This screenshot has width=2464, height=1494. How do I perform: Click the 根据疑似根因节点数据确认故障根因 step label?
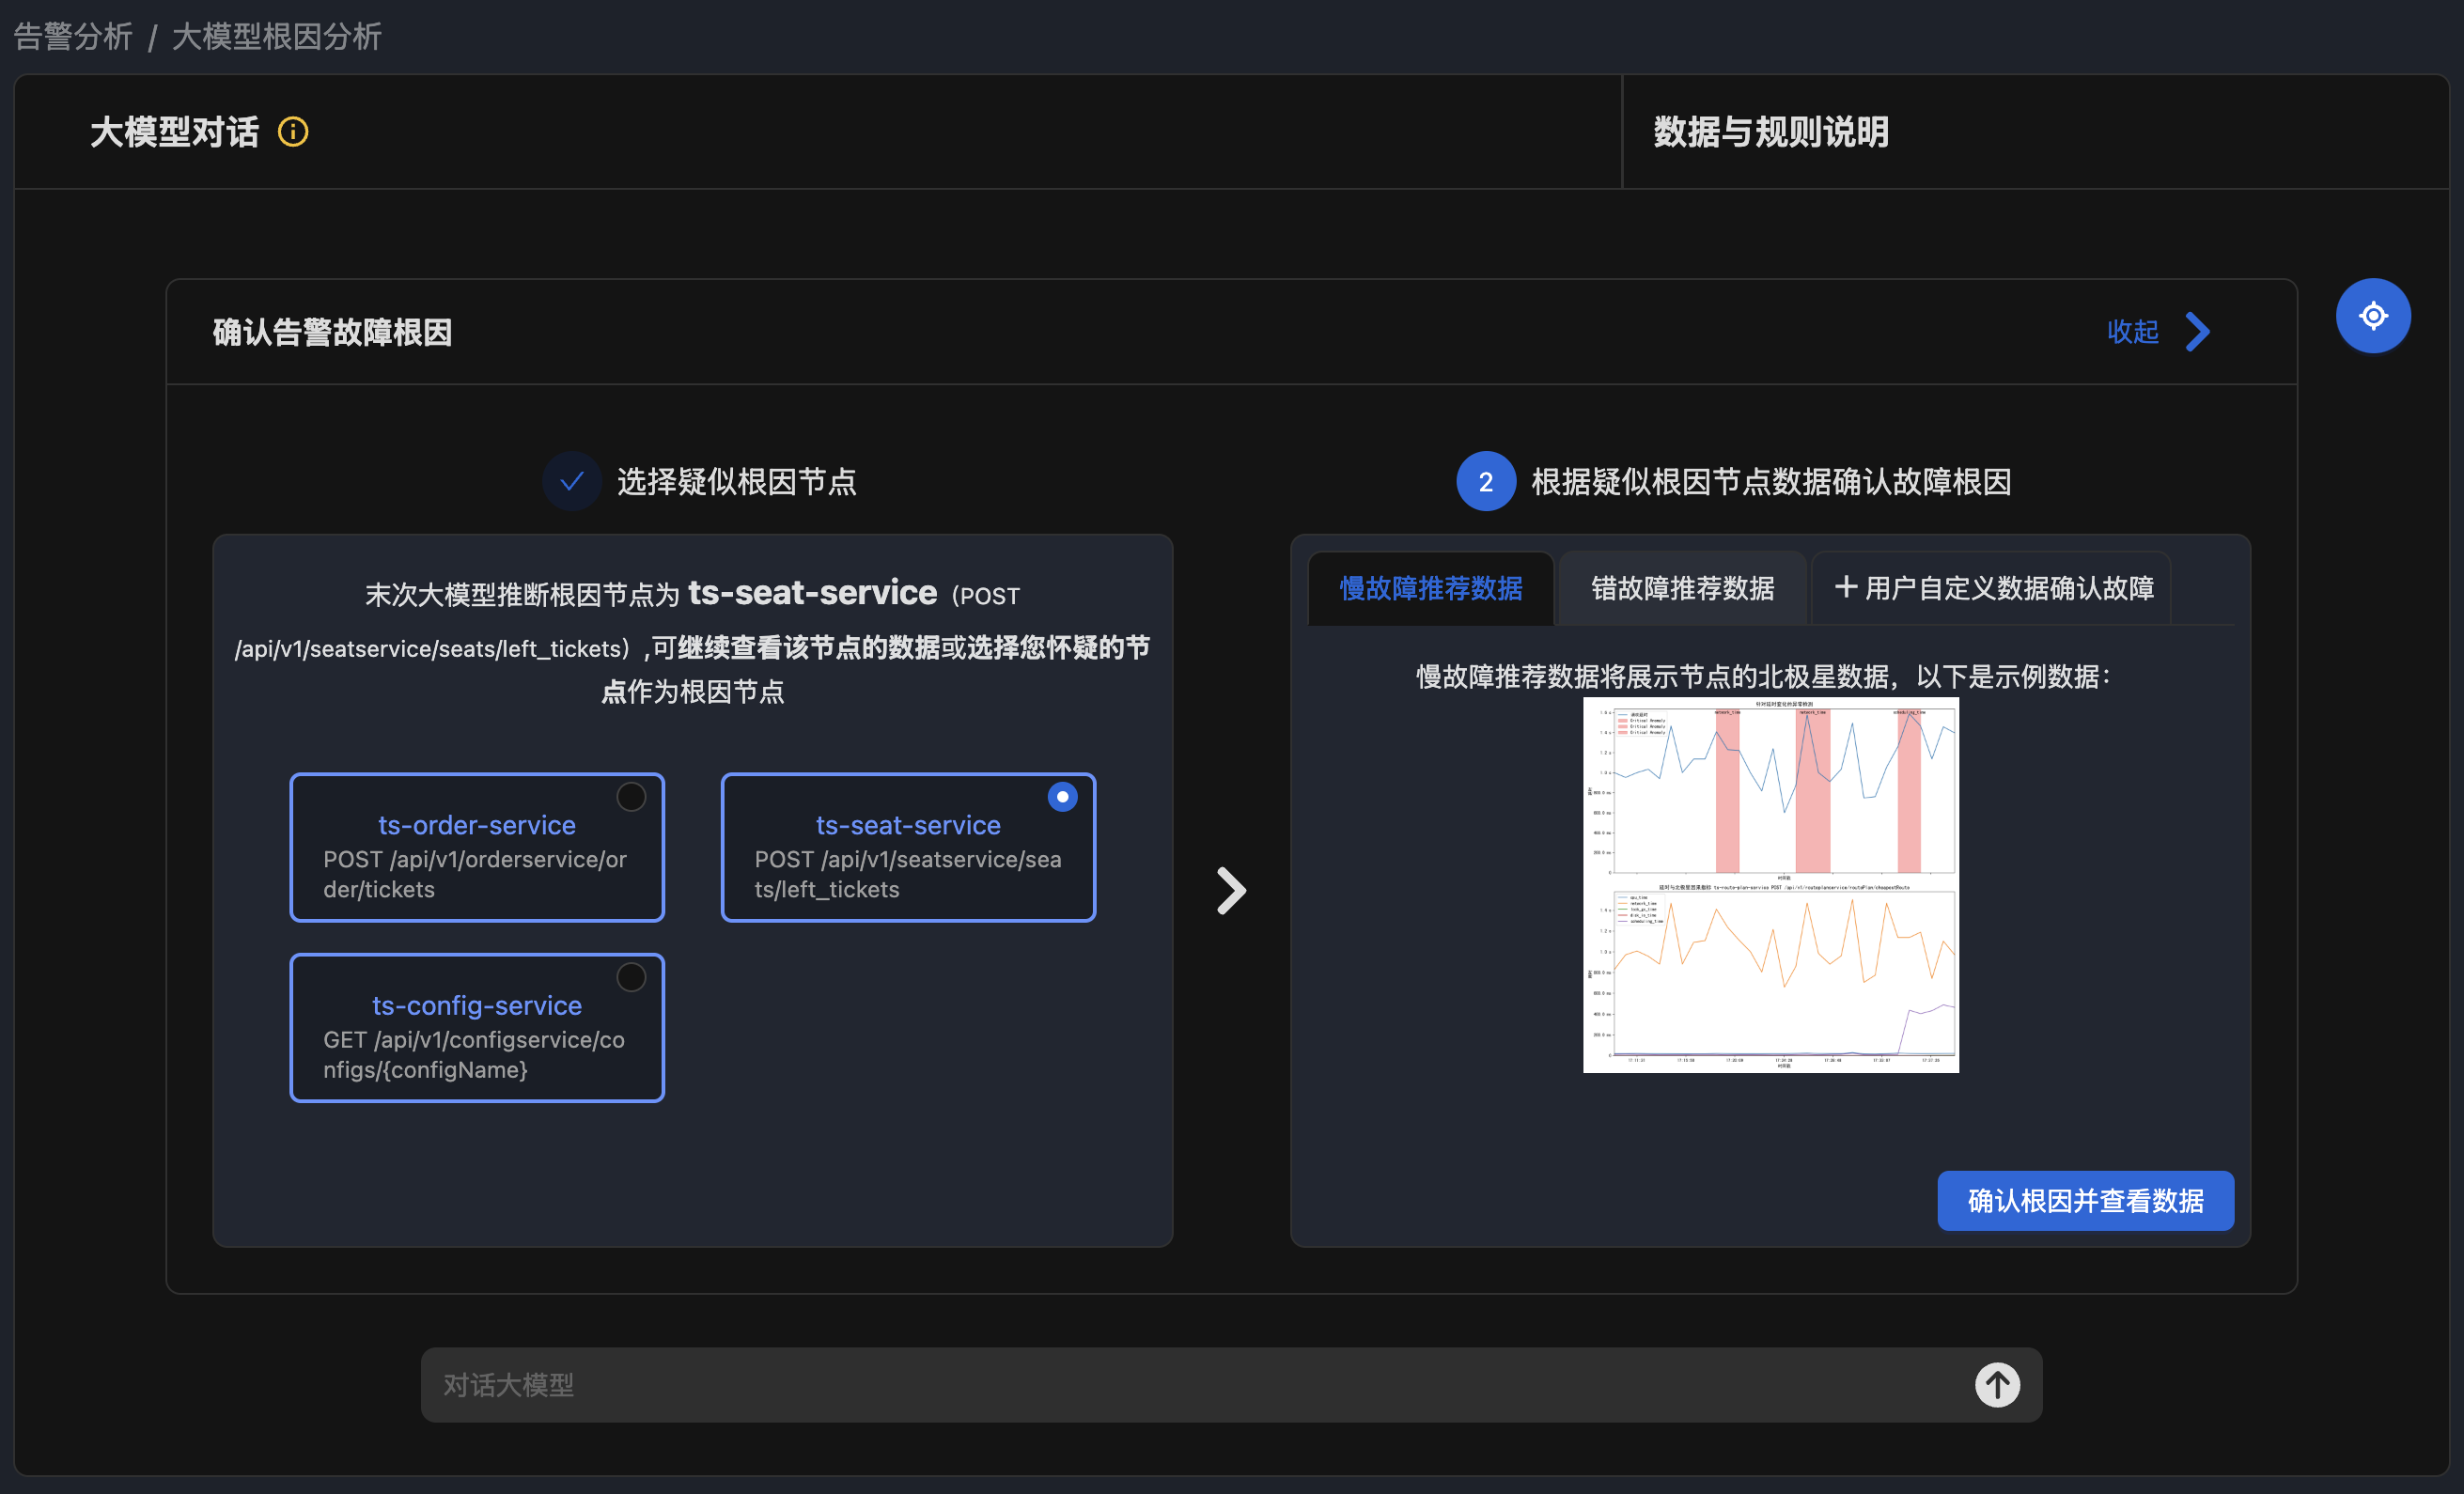tap(1771, 482)
